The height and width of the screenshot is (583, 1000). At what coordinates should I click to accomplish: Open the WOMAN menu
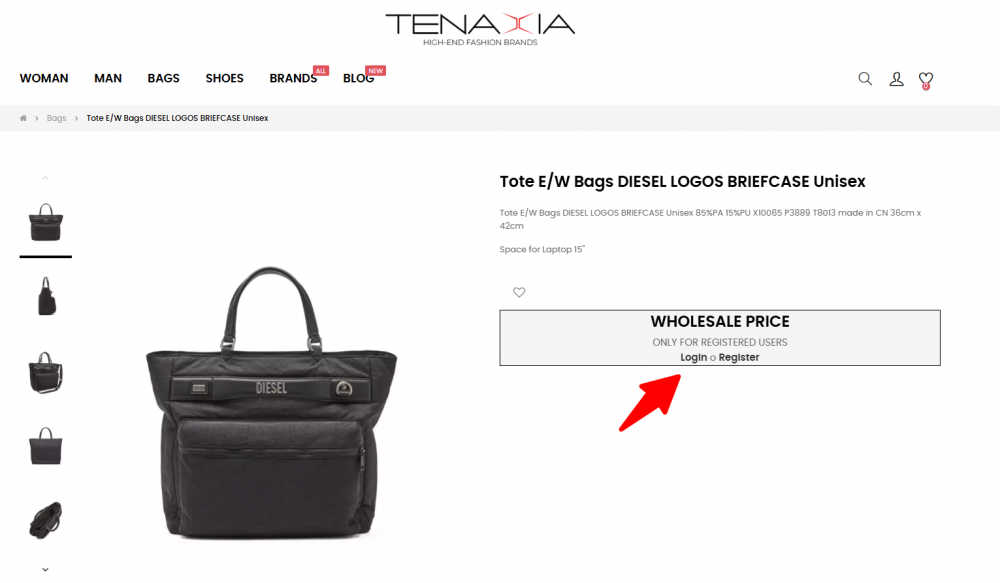(44, 78)
